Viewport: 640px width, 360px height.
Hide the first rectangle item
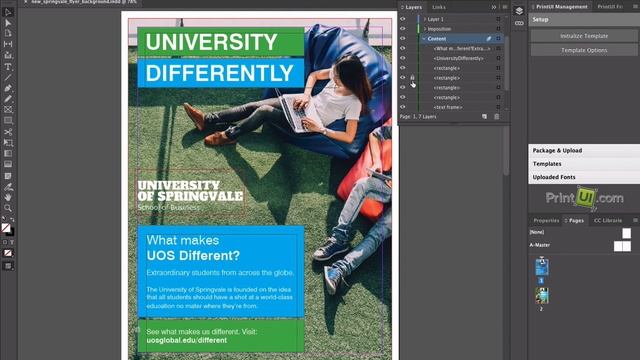(403, 68)
